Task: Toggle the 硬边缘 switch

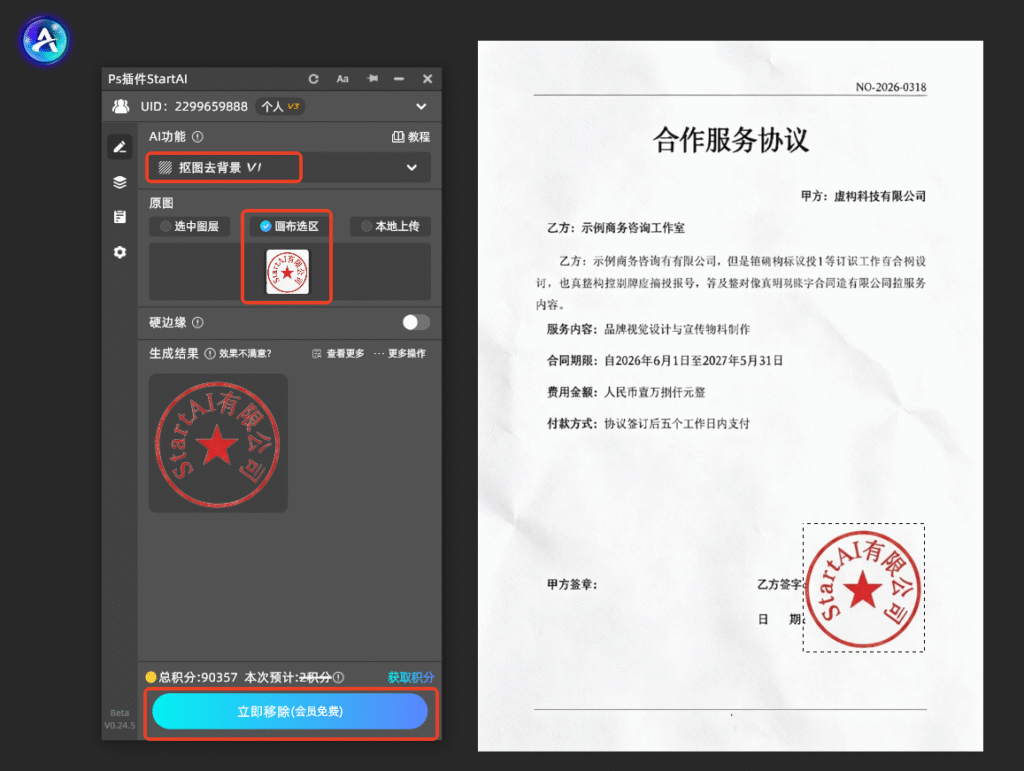Action: click(x=416, y=322)
